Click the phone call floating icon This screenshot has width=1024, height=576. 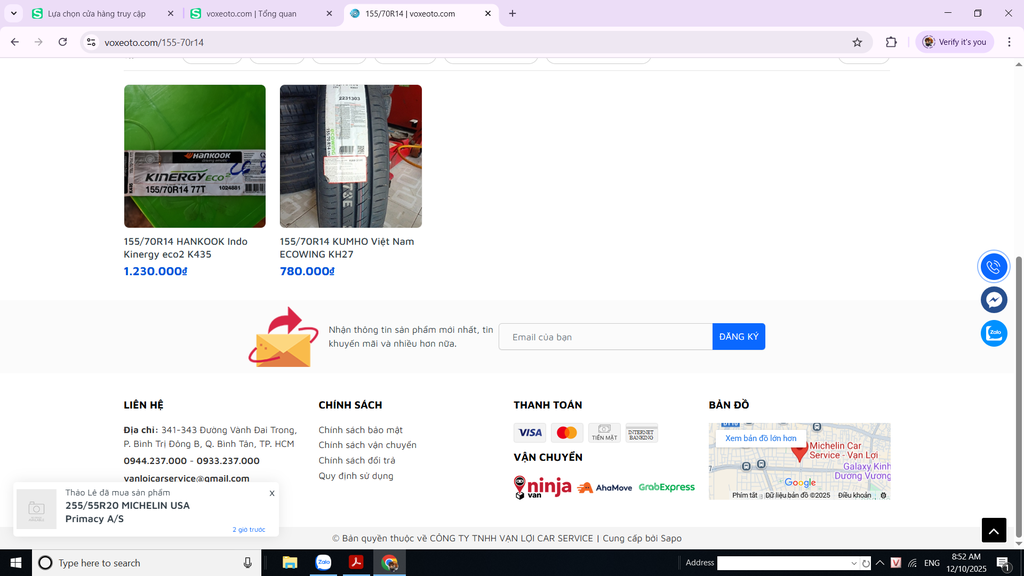click(x=993, y=266)
